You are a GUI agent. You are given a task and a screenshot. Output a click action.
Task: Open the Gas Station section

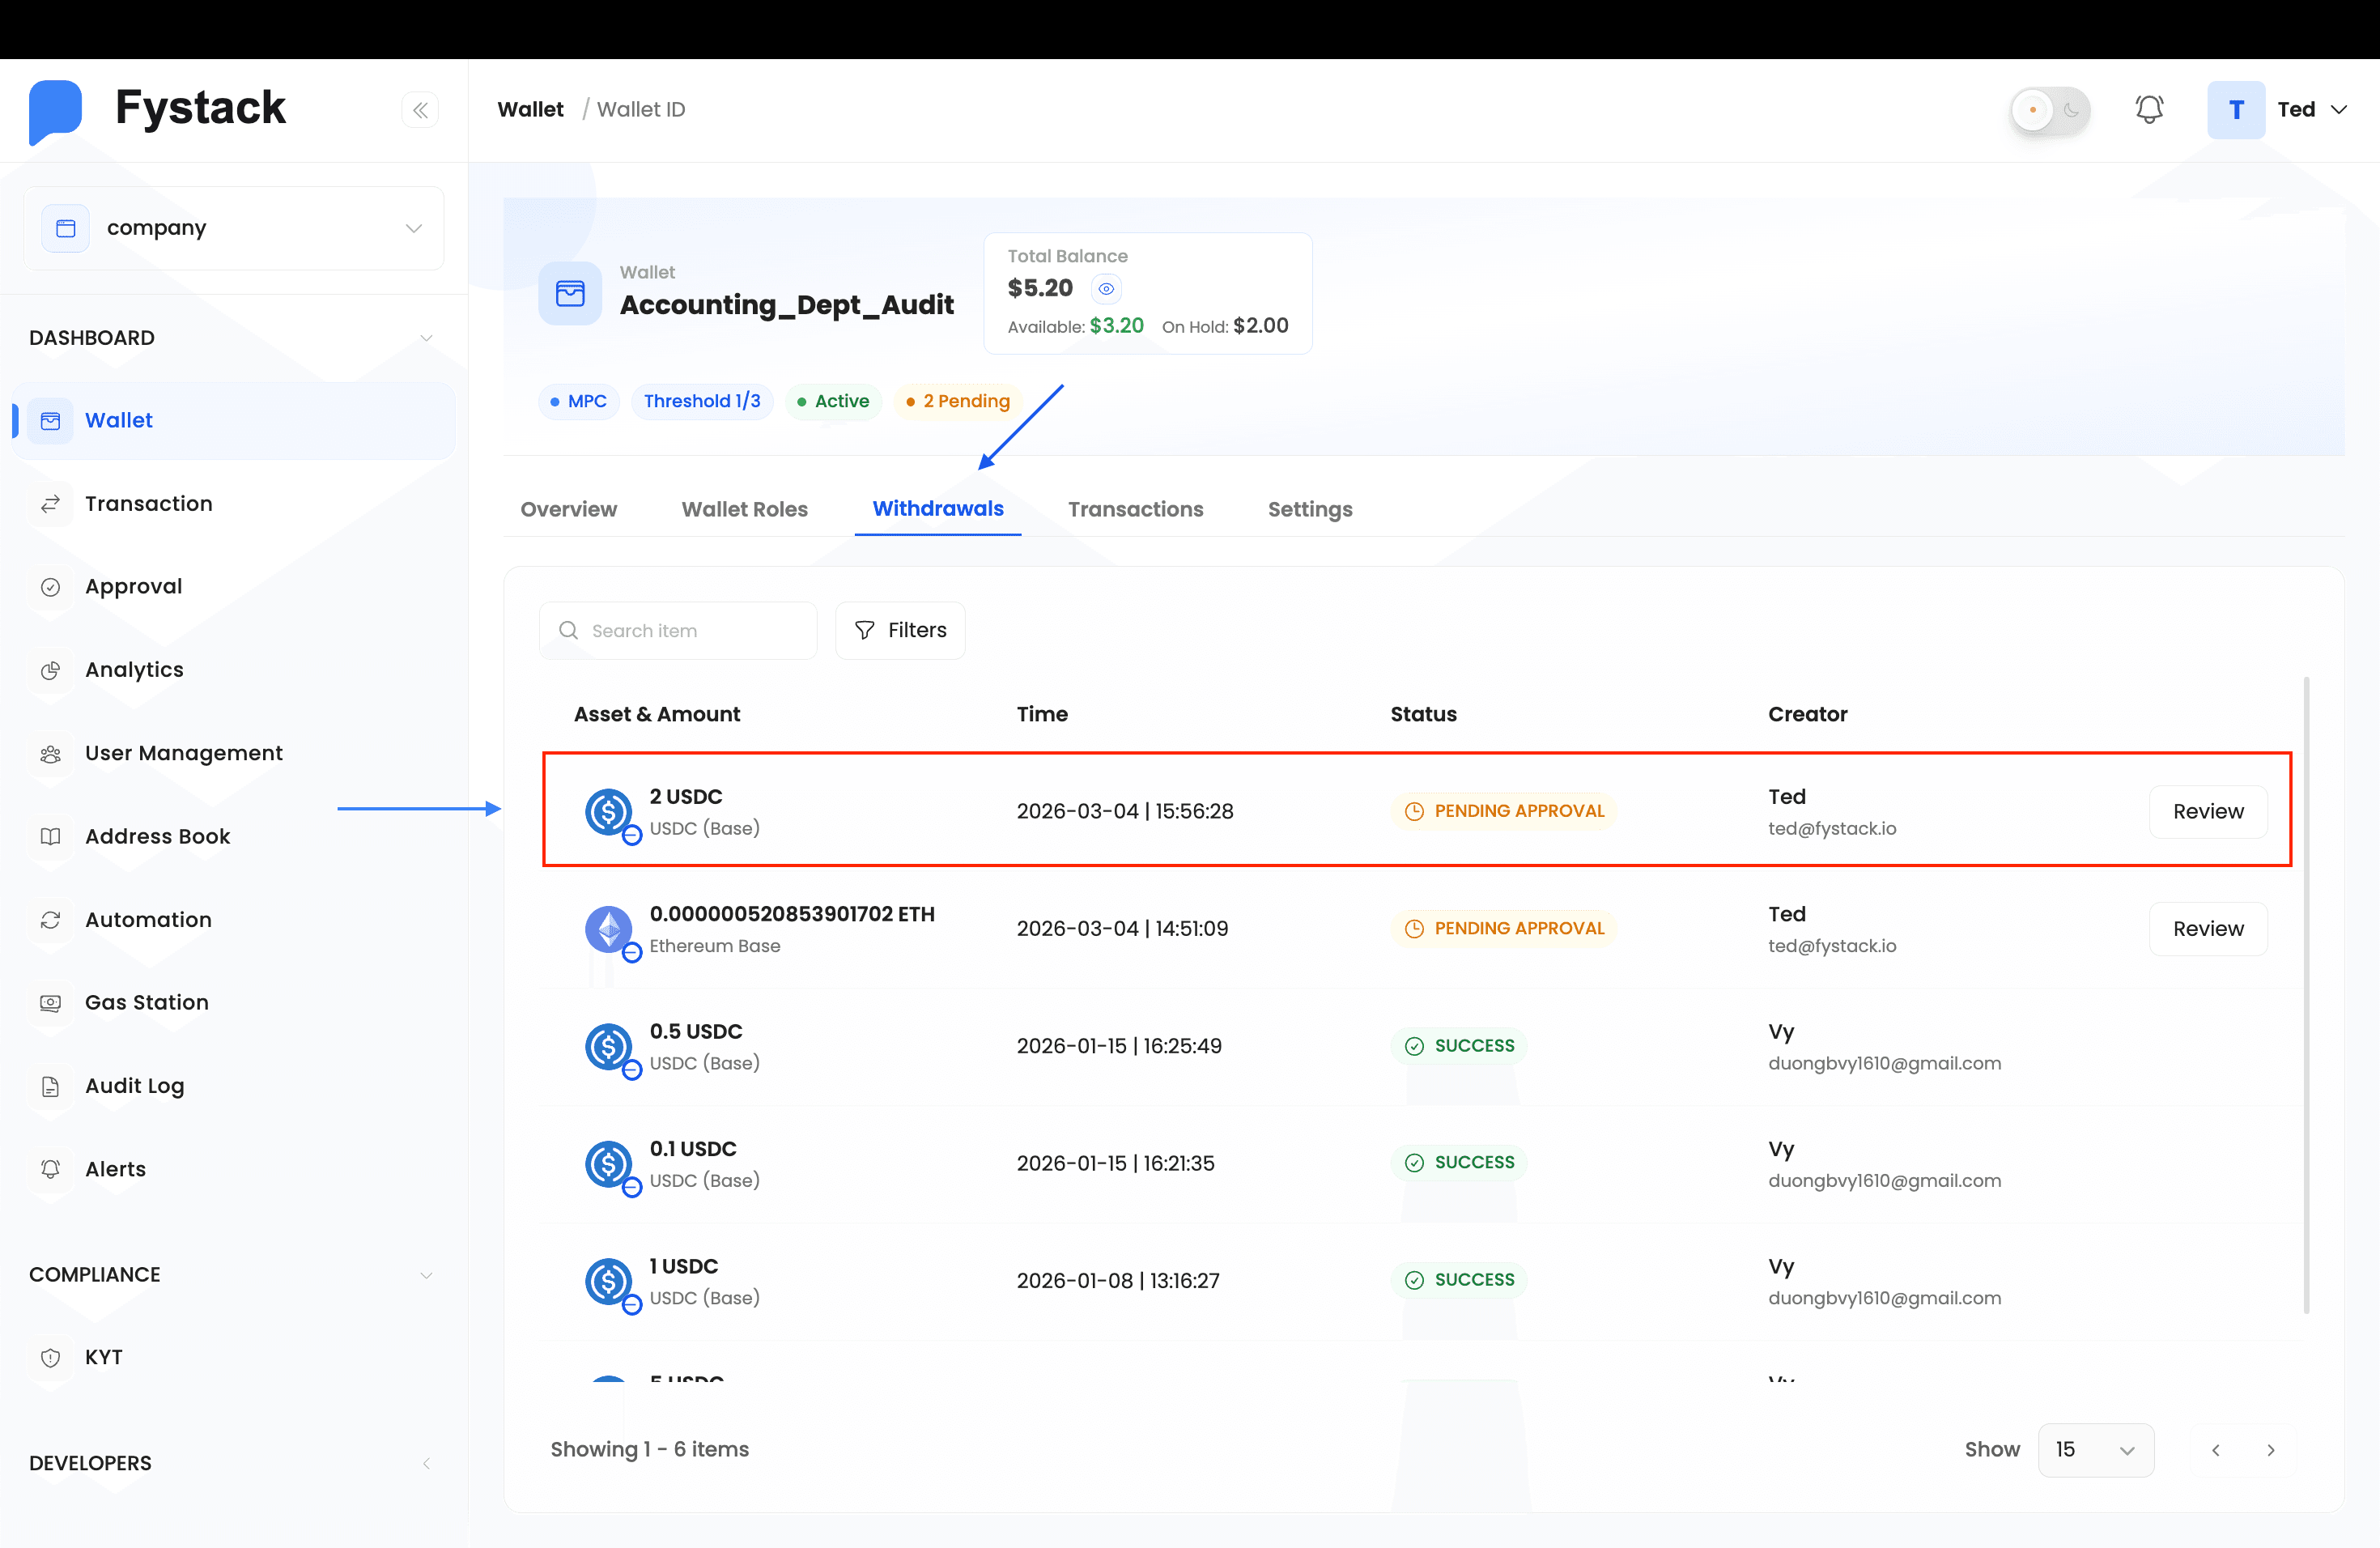point(146,1002)
